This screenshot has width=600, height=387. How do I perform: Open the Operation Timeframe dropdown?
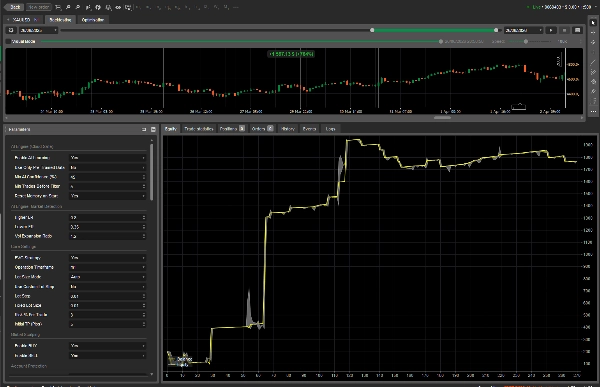point(108,267)
